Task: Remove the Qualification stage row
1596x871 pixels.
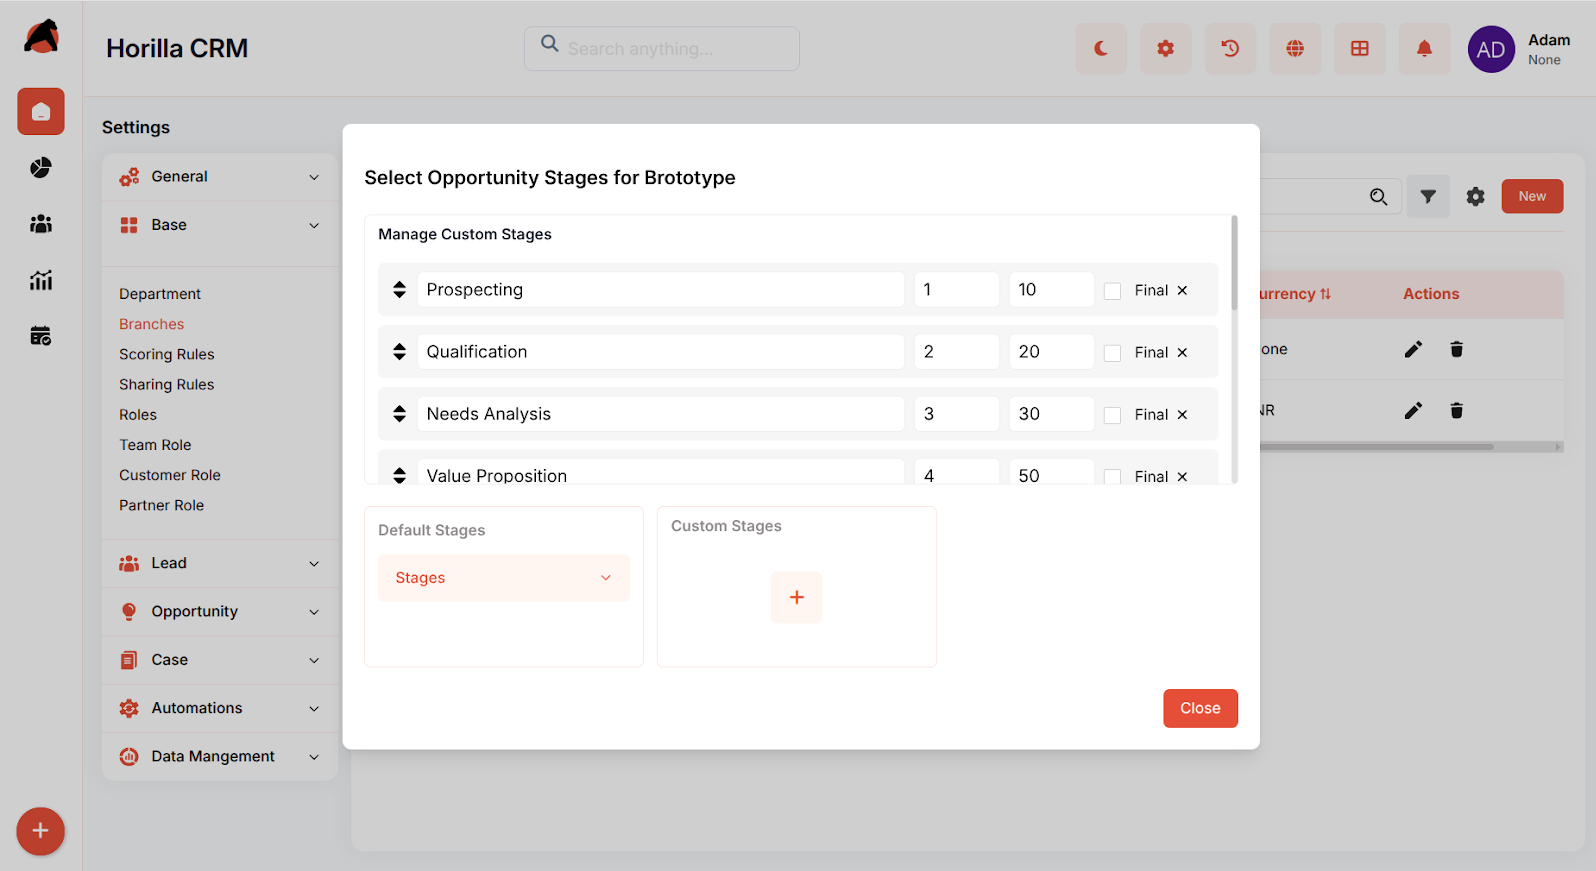Action: pyautogui.click(x=1182, y=352)
